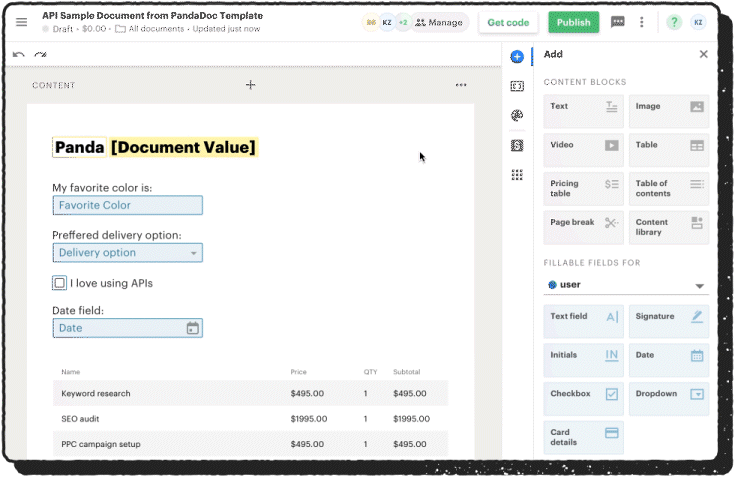This screenshot has width=735, height=477.
Task: Open the All documents folder link
Action: point(150,29)
